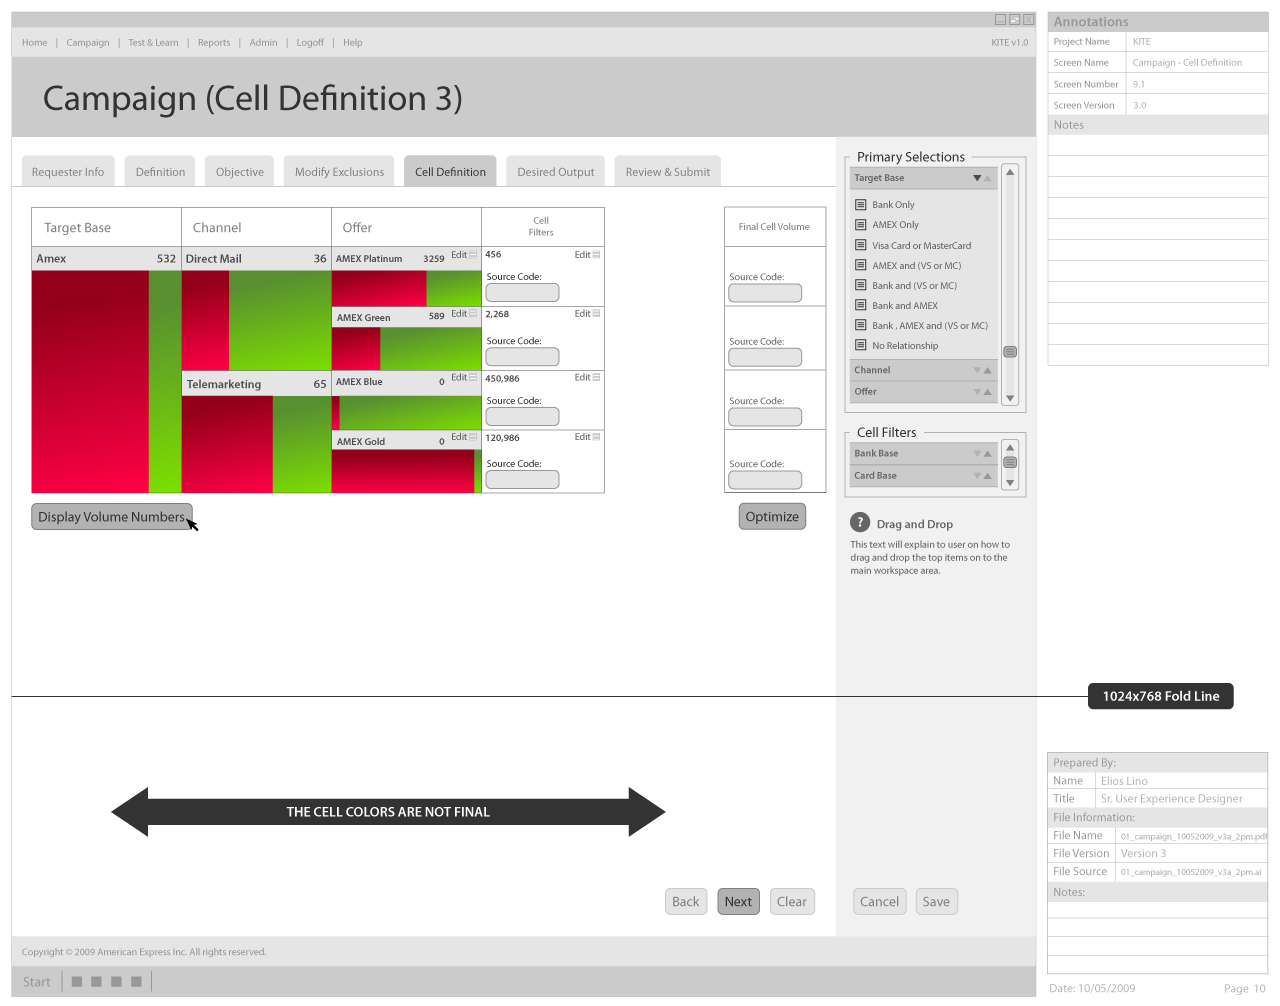1280x1006 pixels.
Task: Click the No Relationship list icon
Action: [860, 346]
